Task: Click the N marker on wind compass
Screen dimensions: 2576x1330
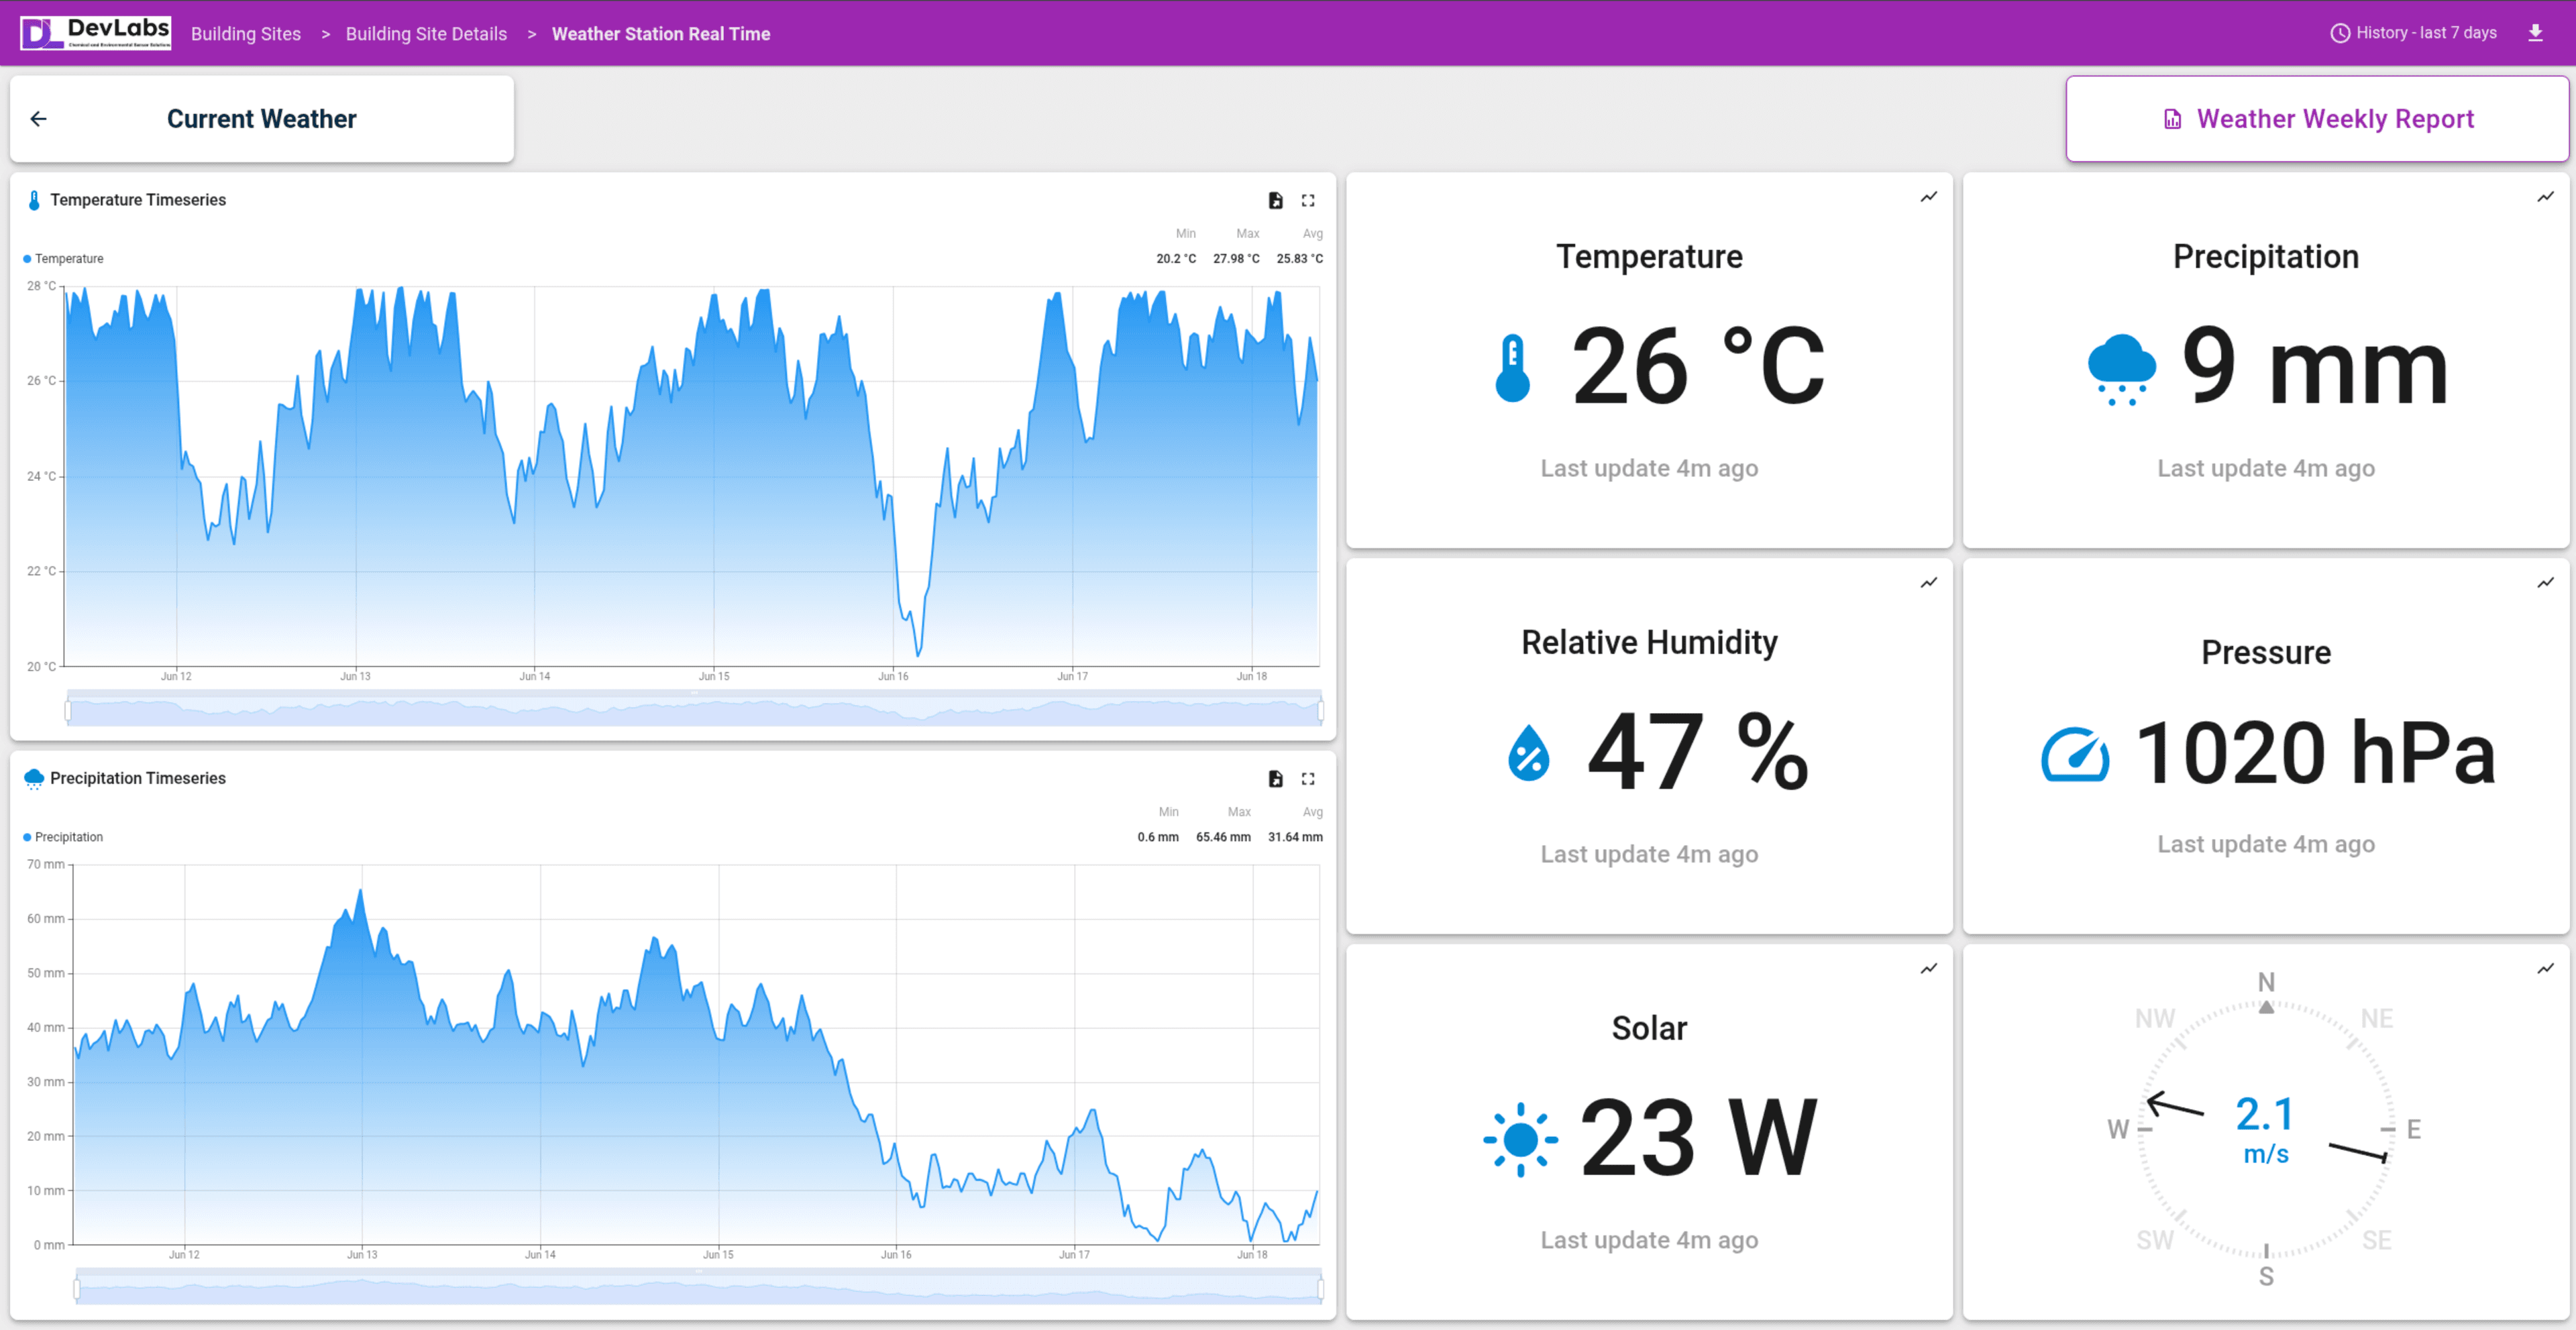Action: tap(2266, 982)
